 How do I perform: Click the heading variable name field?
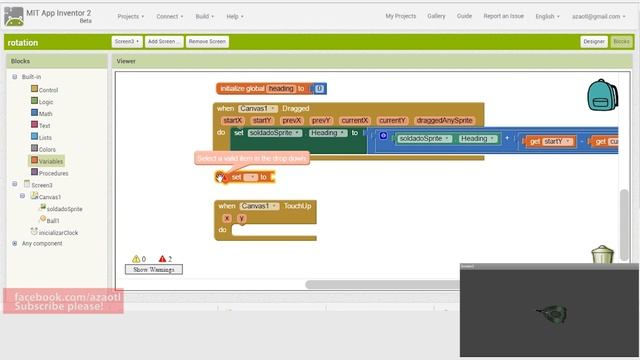pos(281,89)
